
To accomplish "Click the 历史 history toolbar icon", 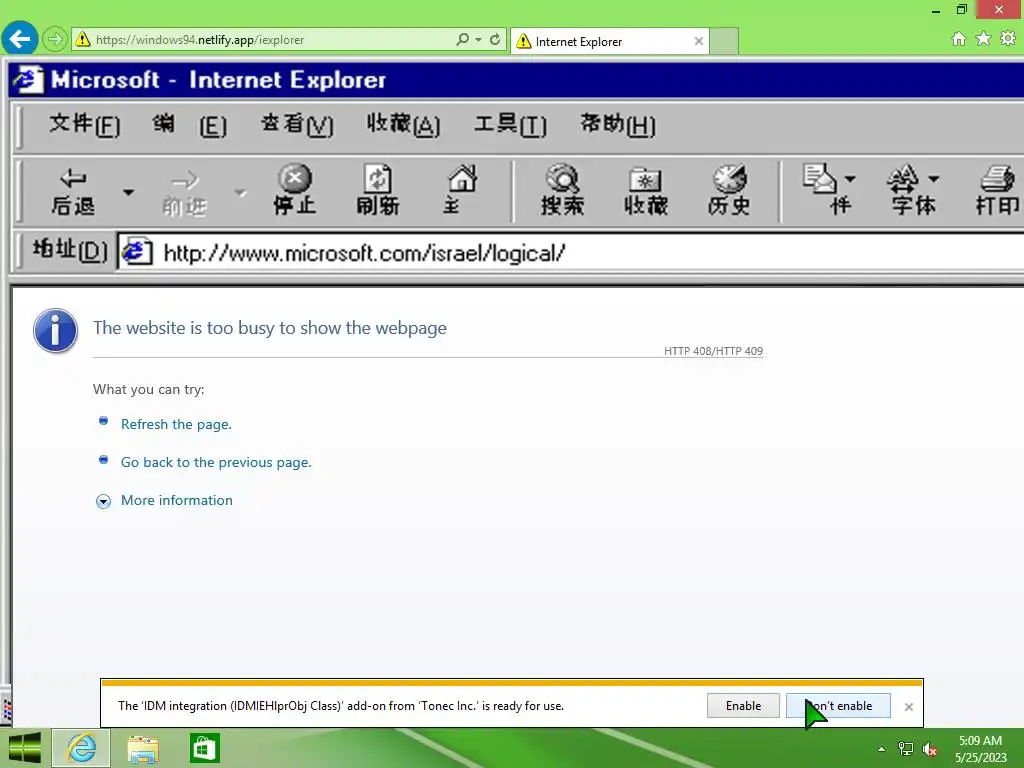I will pyautogui.click(x=729, y=190).
